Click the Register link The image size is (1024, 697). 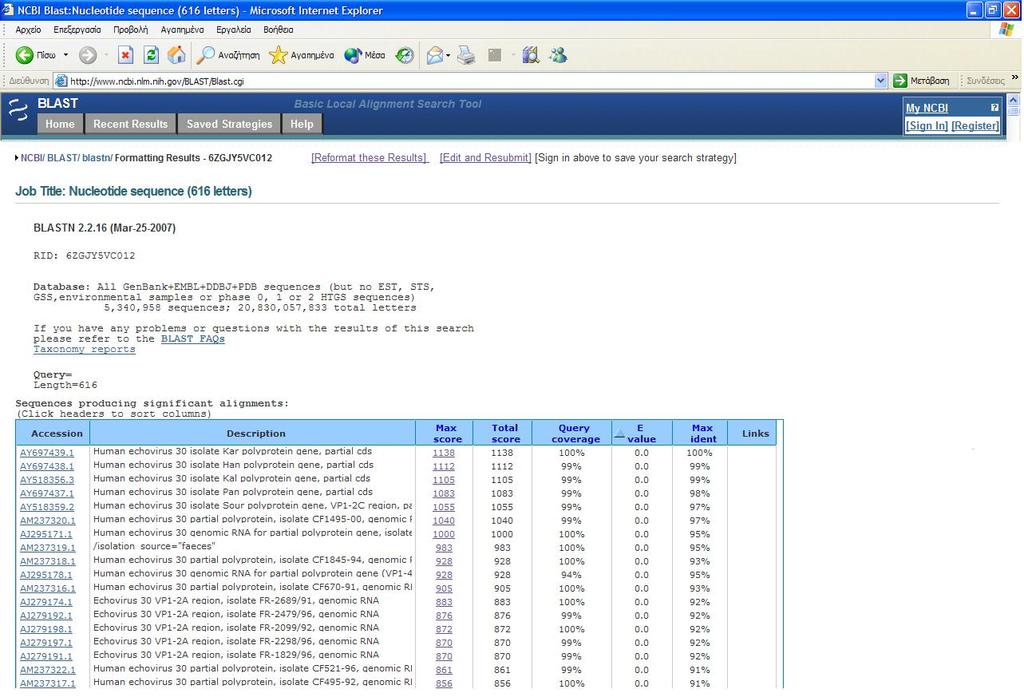(975, 125)
